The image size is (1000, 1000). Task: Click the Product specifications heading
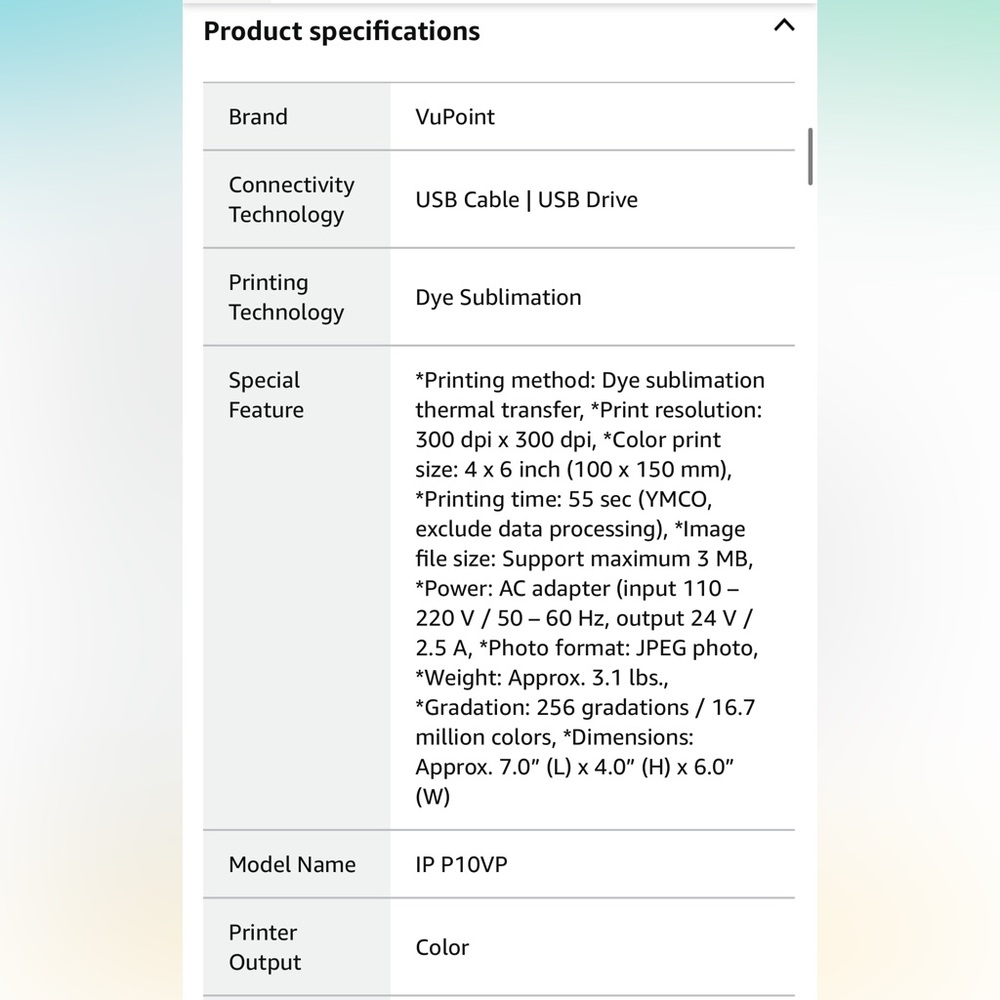tap(341, 31)
